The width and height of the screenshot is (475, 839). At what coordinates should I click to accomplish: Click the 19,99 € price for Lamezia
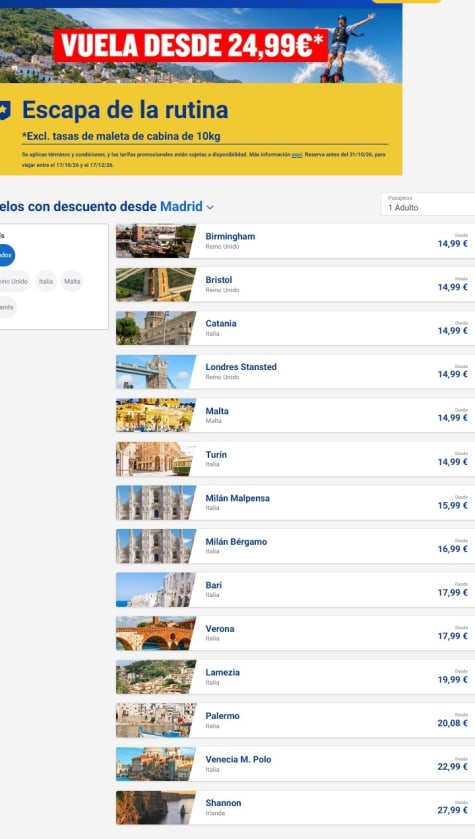click(453, 680)
